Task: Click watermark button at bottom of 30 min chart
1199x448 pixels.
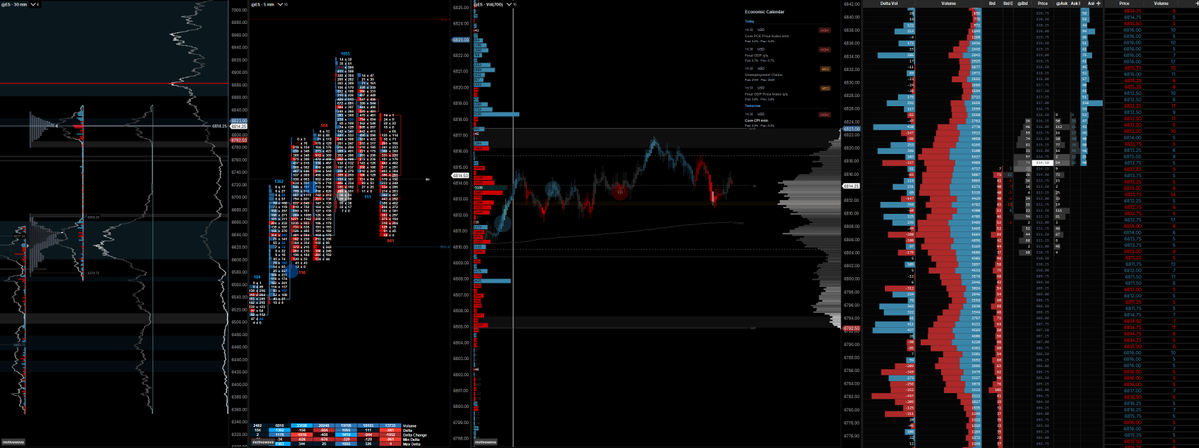Action: pos(13,442)
